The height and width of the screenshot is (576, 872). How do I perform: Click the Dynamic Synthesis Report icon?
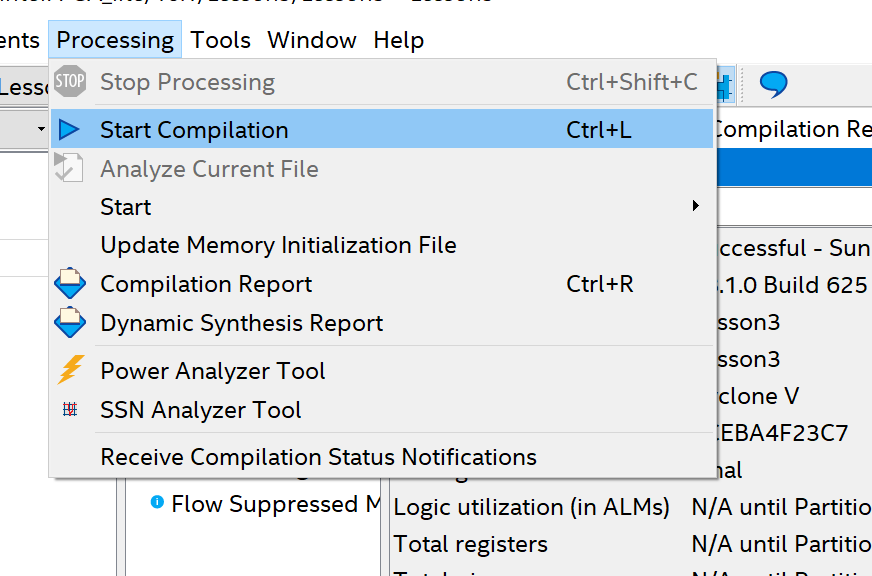pyautogui.click(x=70, y=323)
